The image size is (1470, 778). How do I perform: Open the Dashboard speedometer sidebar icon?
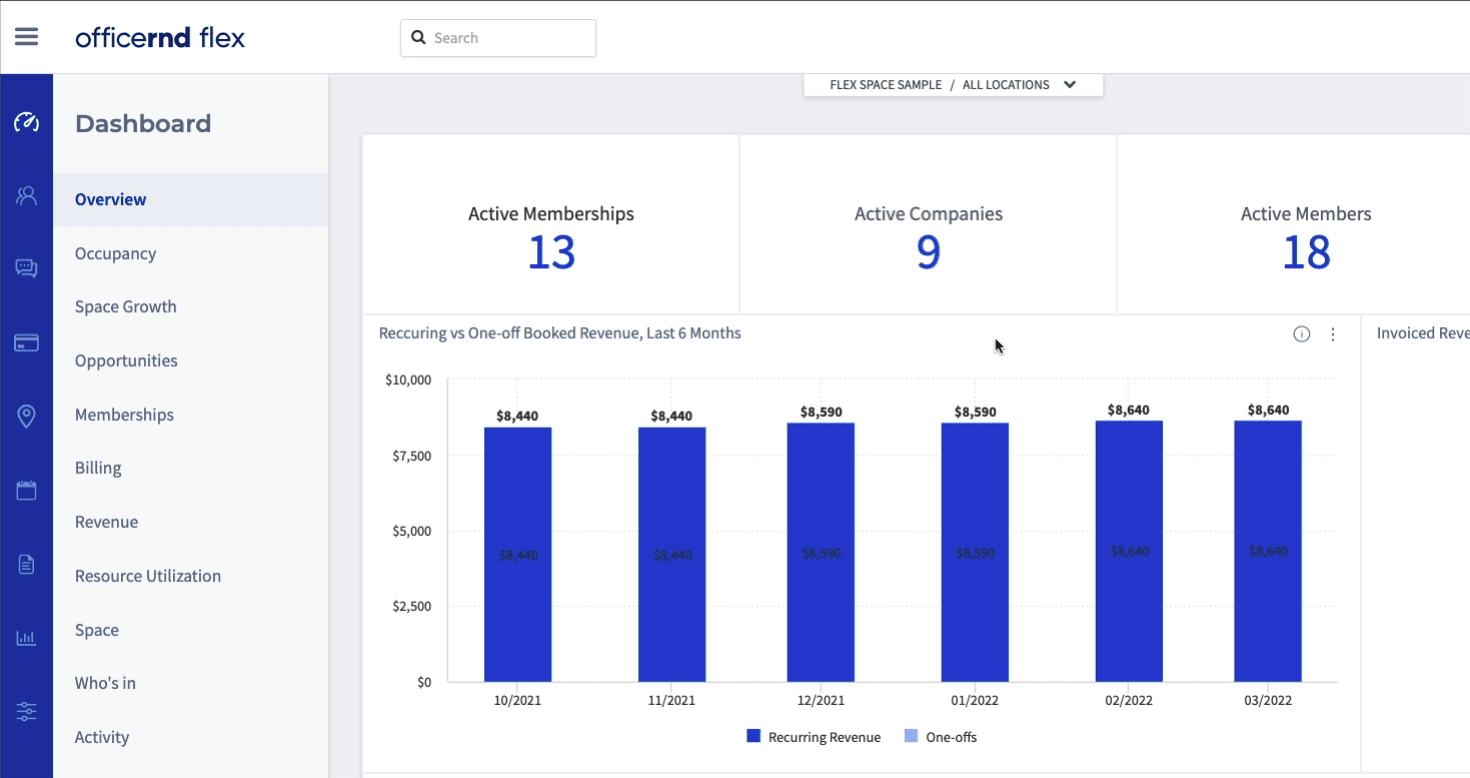point(26,123)
